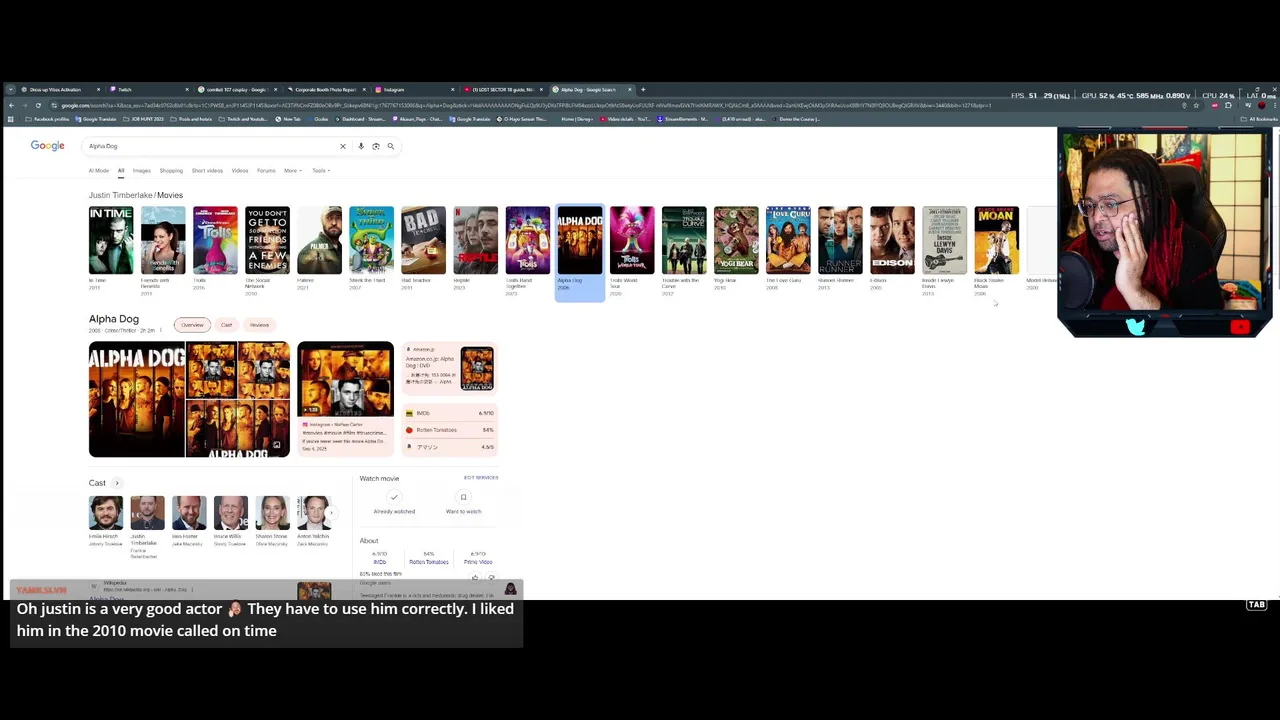Show more cast members with carousel arrow
Image resolution: width=1280 pixels, height=720 pixels.
[x=331, y=513]
